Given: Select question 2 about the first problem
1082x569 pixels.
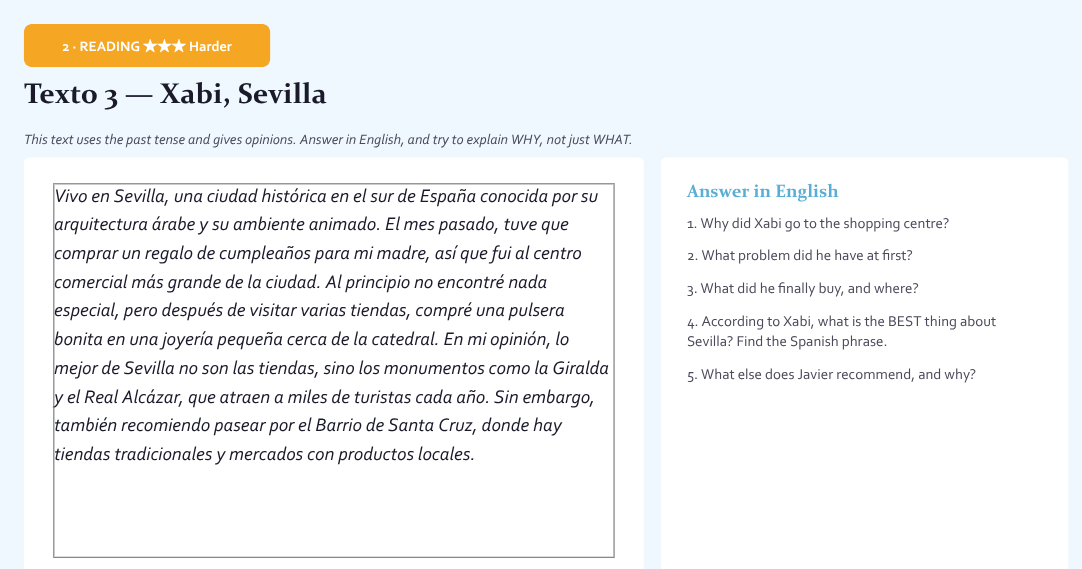Looking at the screenshot, I should (800, 255).
